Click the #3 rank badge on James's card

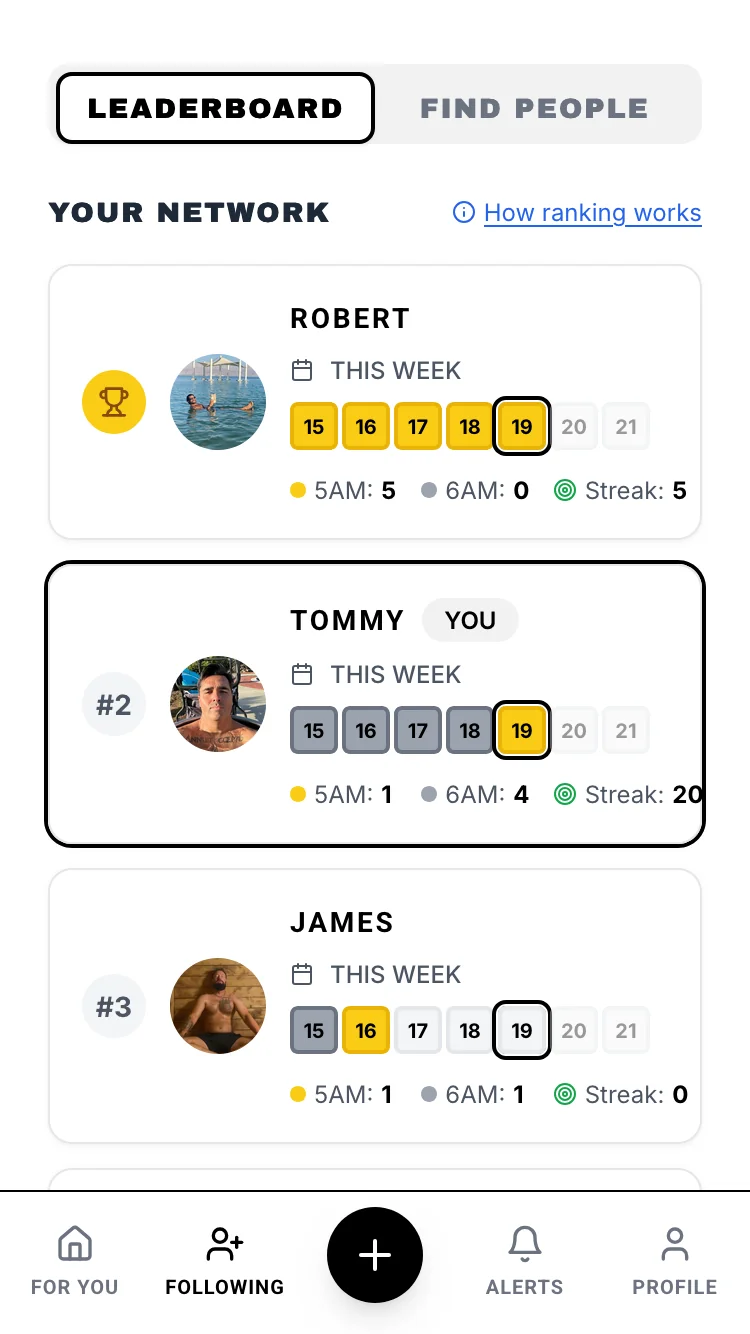(x=113, y=1006)
